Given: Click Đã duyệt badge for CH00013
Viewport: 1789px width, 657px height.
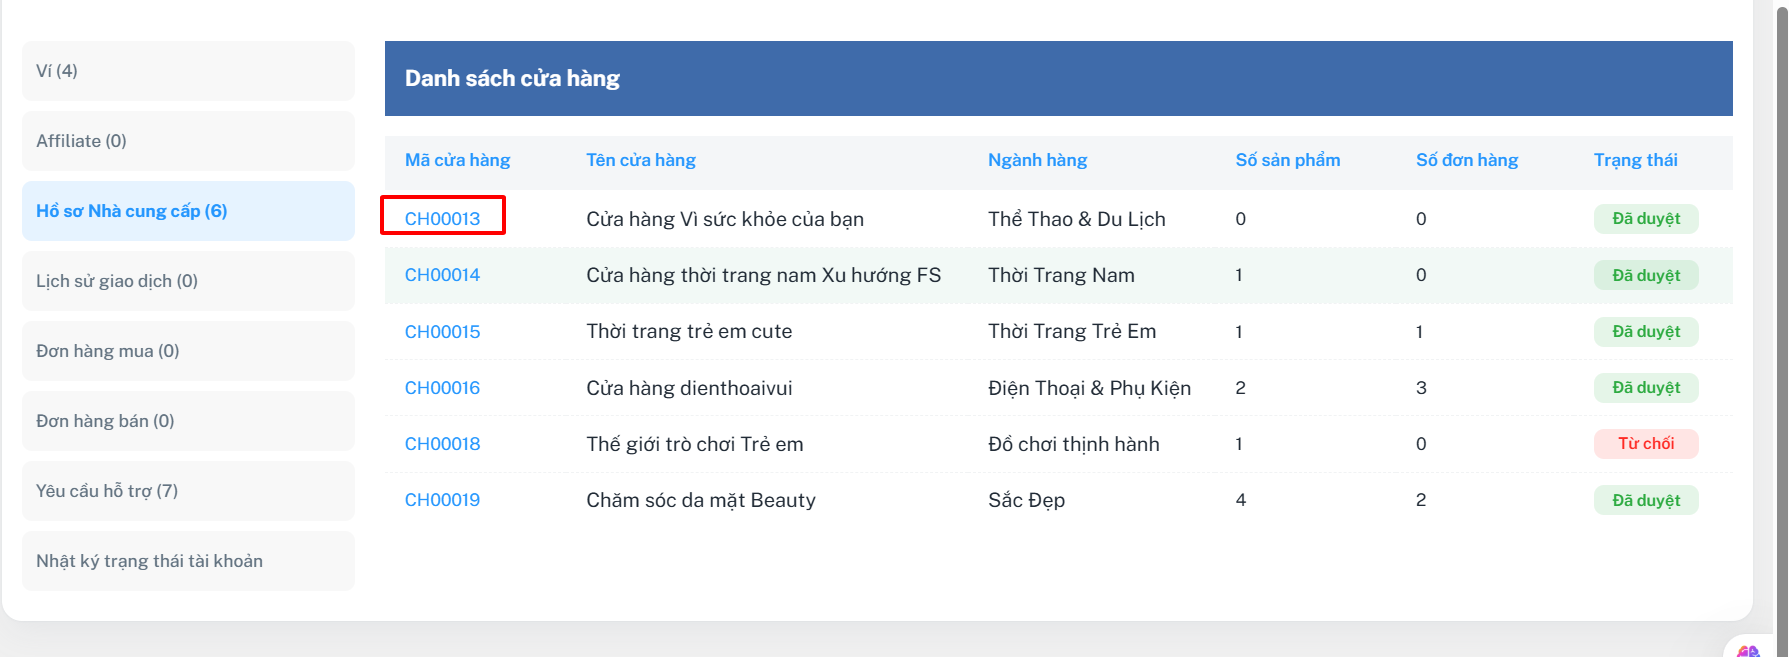Looking at the screenshot, I should pos(1646,219).
